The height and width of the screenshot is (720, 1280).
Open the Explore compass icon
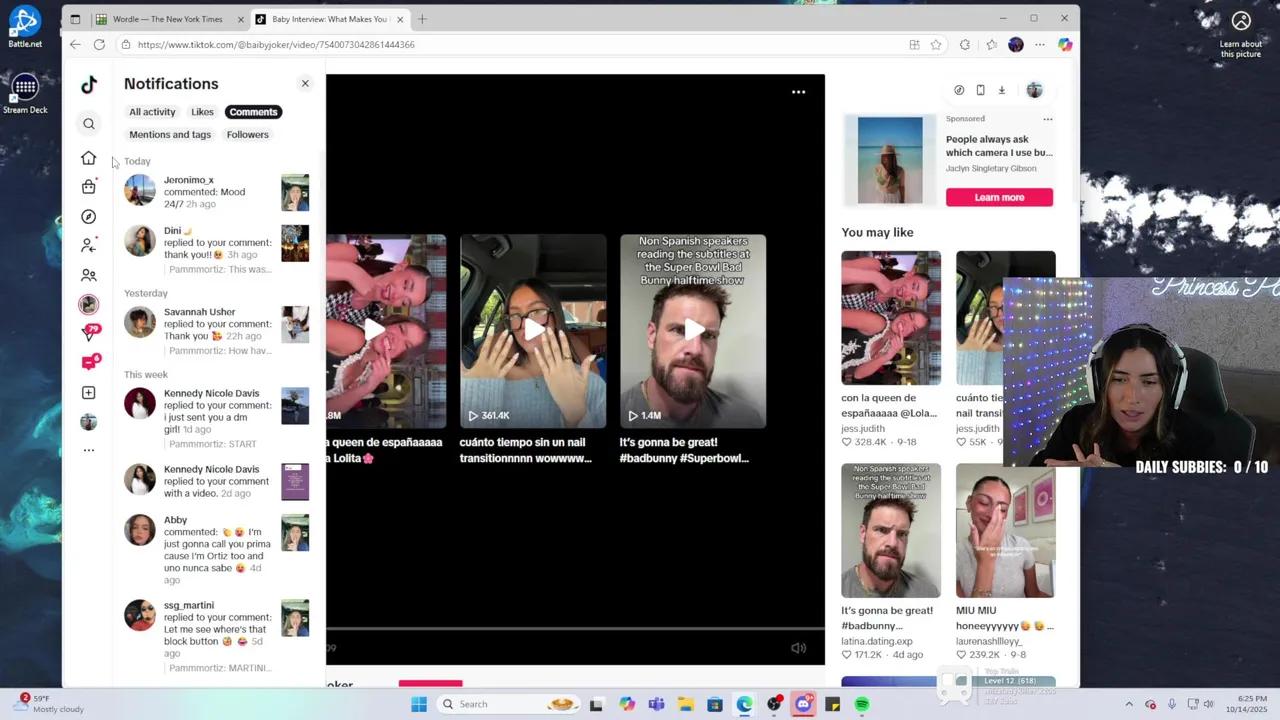point(89,217)
